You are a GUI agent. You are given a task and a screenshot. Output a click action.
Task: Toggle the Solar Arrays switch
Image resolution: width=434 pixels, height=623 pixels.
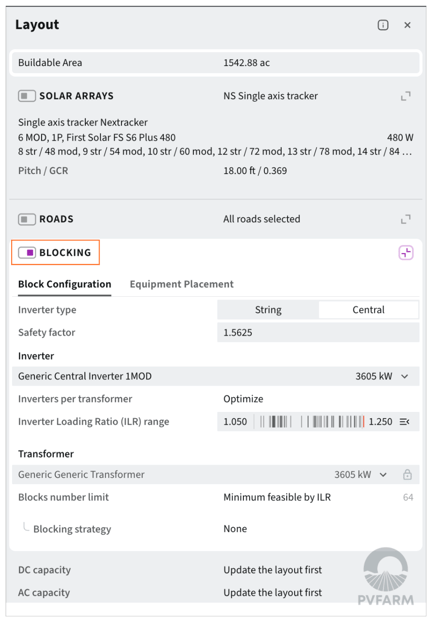(27, 96)
